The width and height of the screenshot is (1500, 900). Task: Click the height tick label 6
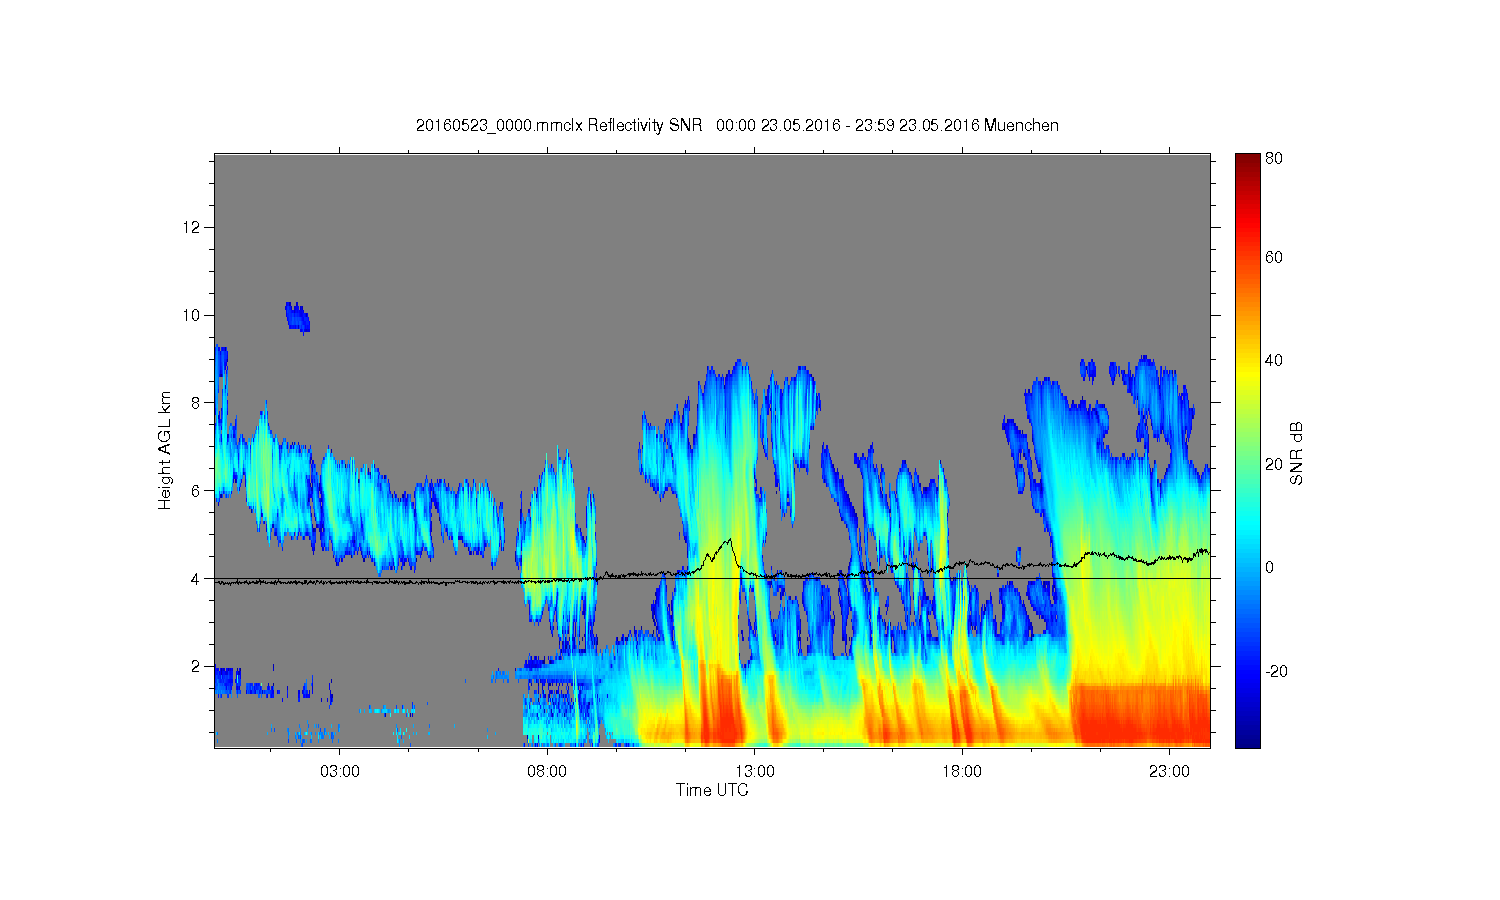pos(197,491)
